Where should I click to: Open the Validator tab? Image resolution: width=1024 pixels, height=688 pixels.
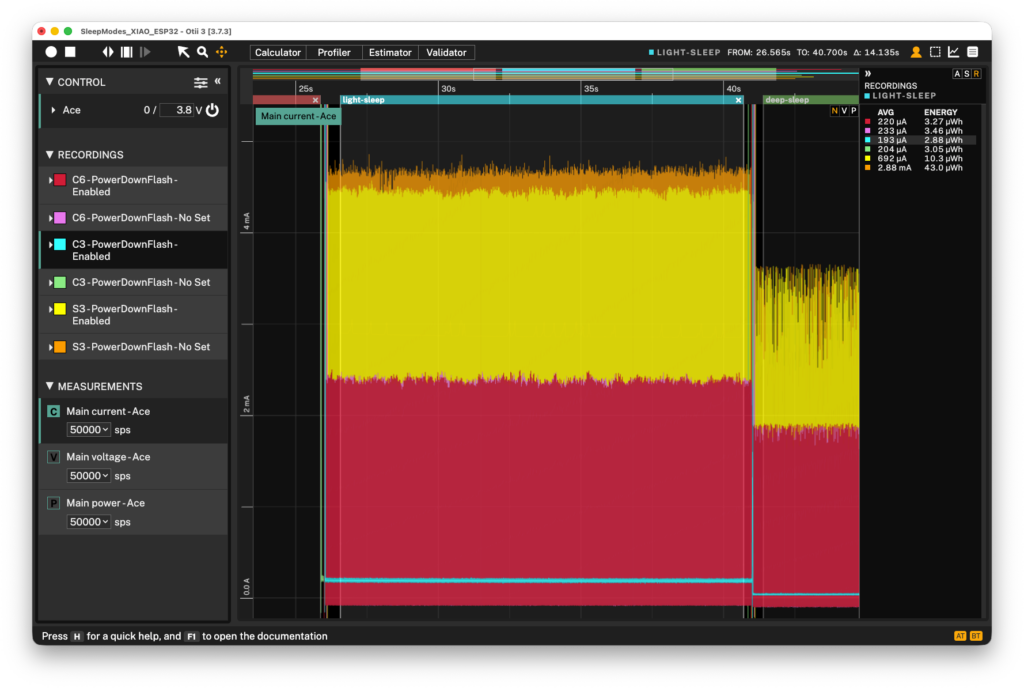446,52
